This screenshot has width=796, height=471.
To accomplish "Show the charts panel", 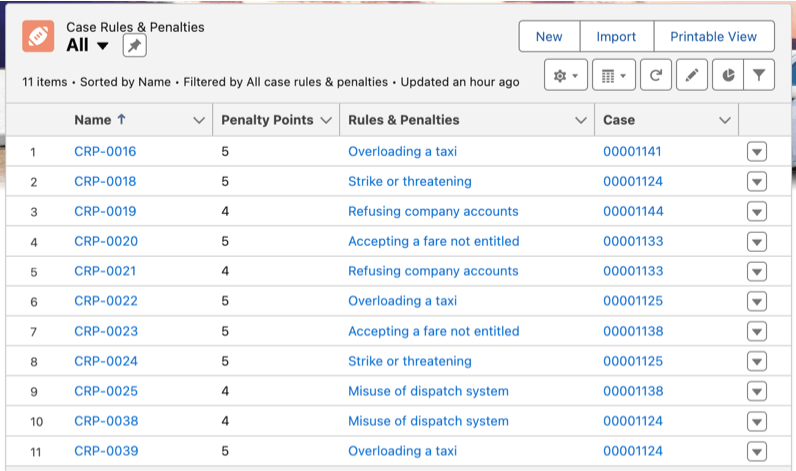I will point(727,75).
